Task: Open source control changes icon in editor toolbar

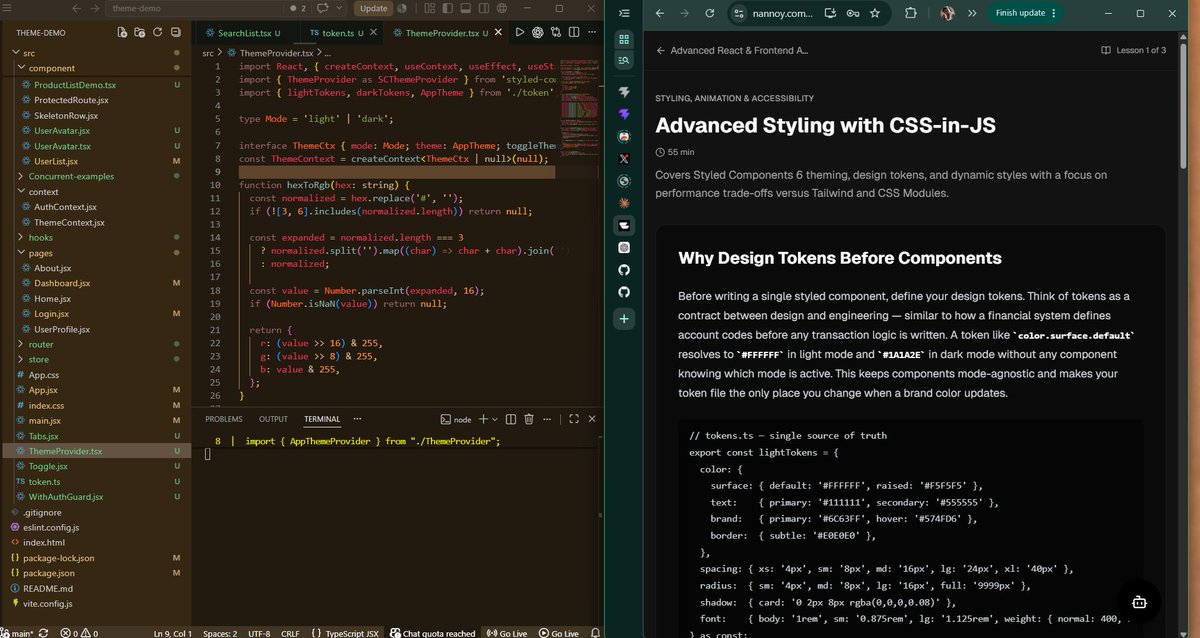Action: pos(555,32)
